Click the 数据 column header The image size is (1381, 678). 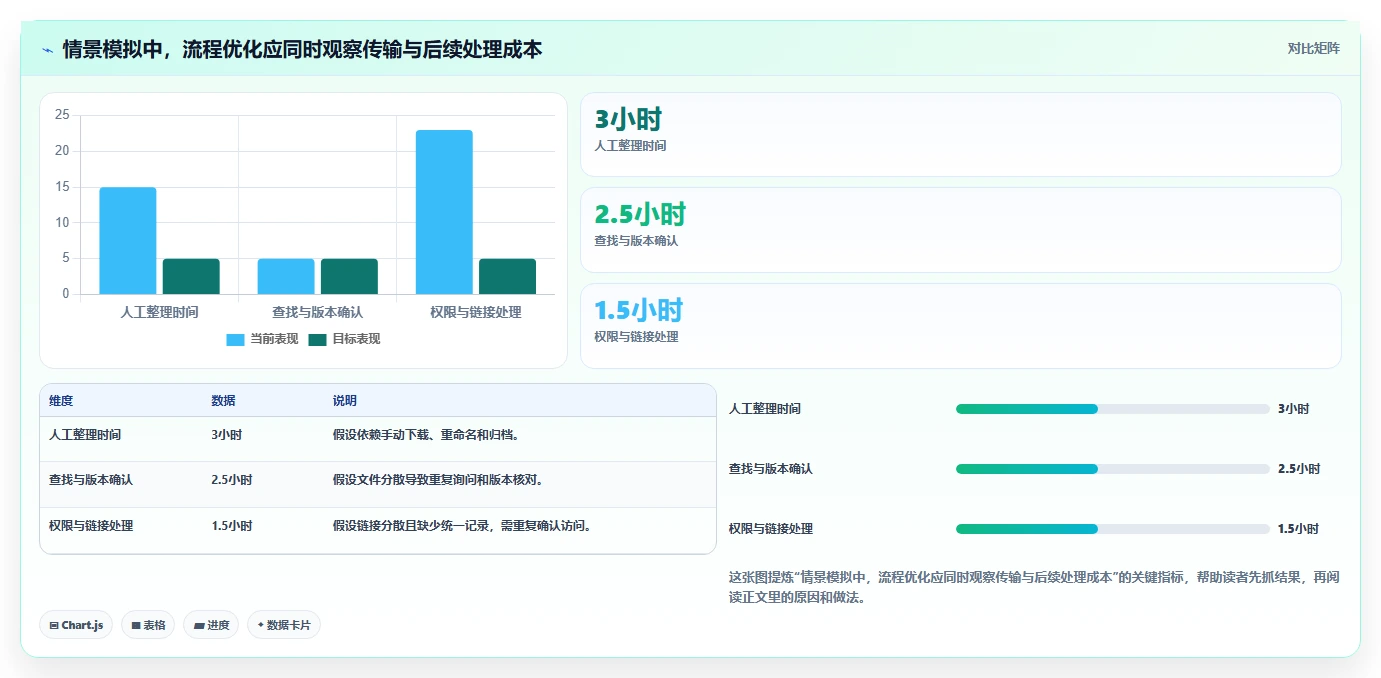(x=223, y=401)
